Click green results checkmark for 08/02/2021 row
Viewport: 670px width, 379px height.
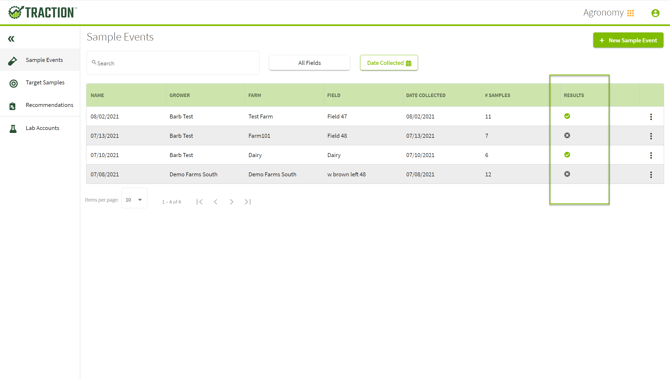pos(567,116)
